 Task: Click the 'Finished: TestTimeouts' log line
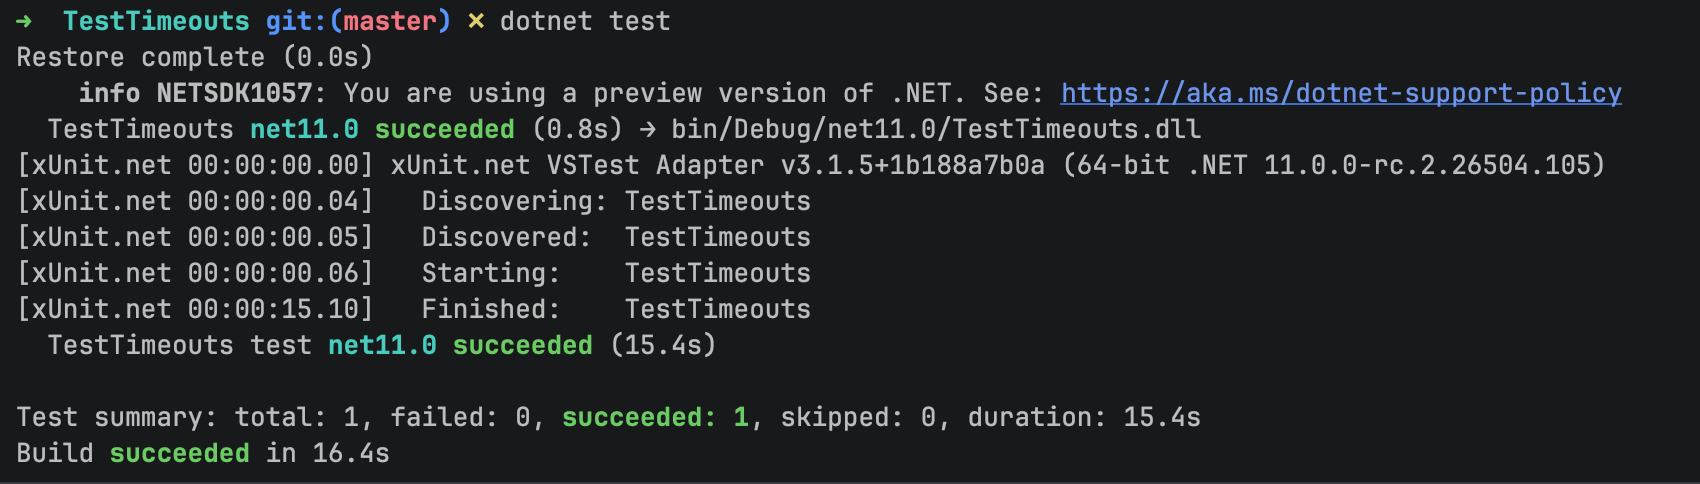click(x=616, y=309)
